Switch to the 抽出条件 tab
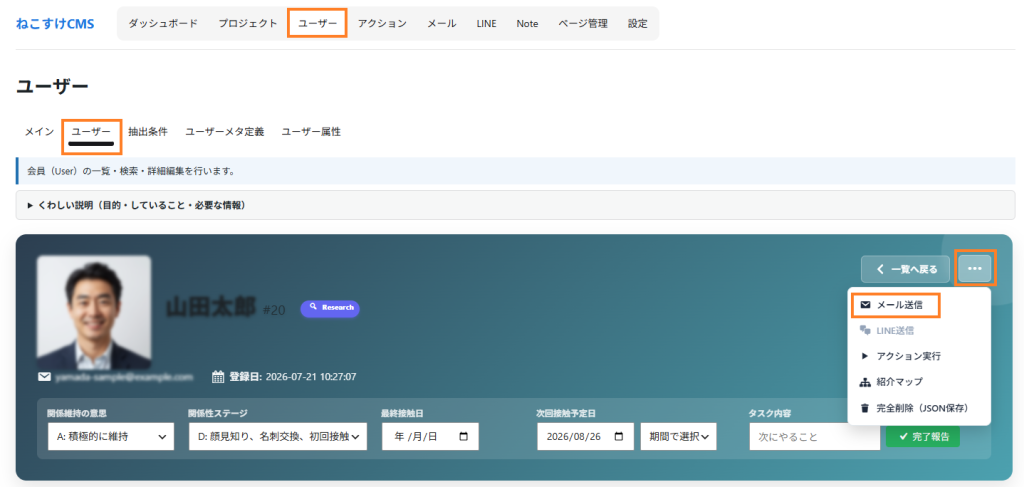This screenshot has height=487, width=1024. click(x=148, y=132)
